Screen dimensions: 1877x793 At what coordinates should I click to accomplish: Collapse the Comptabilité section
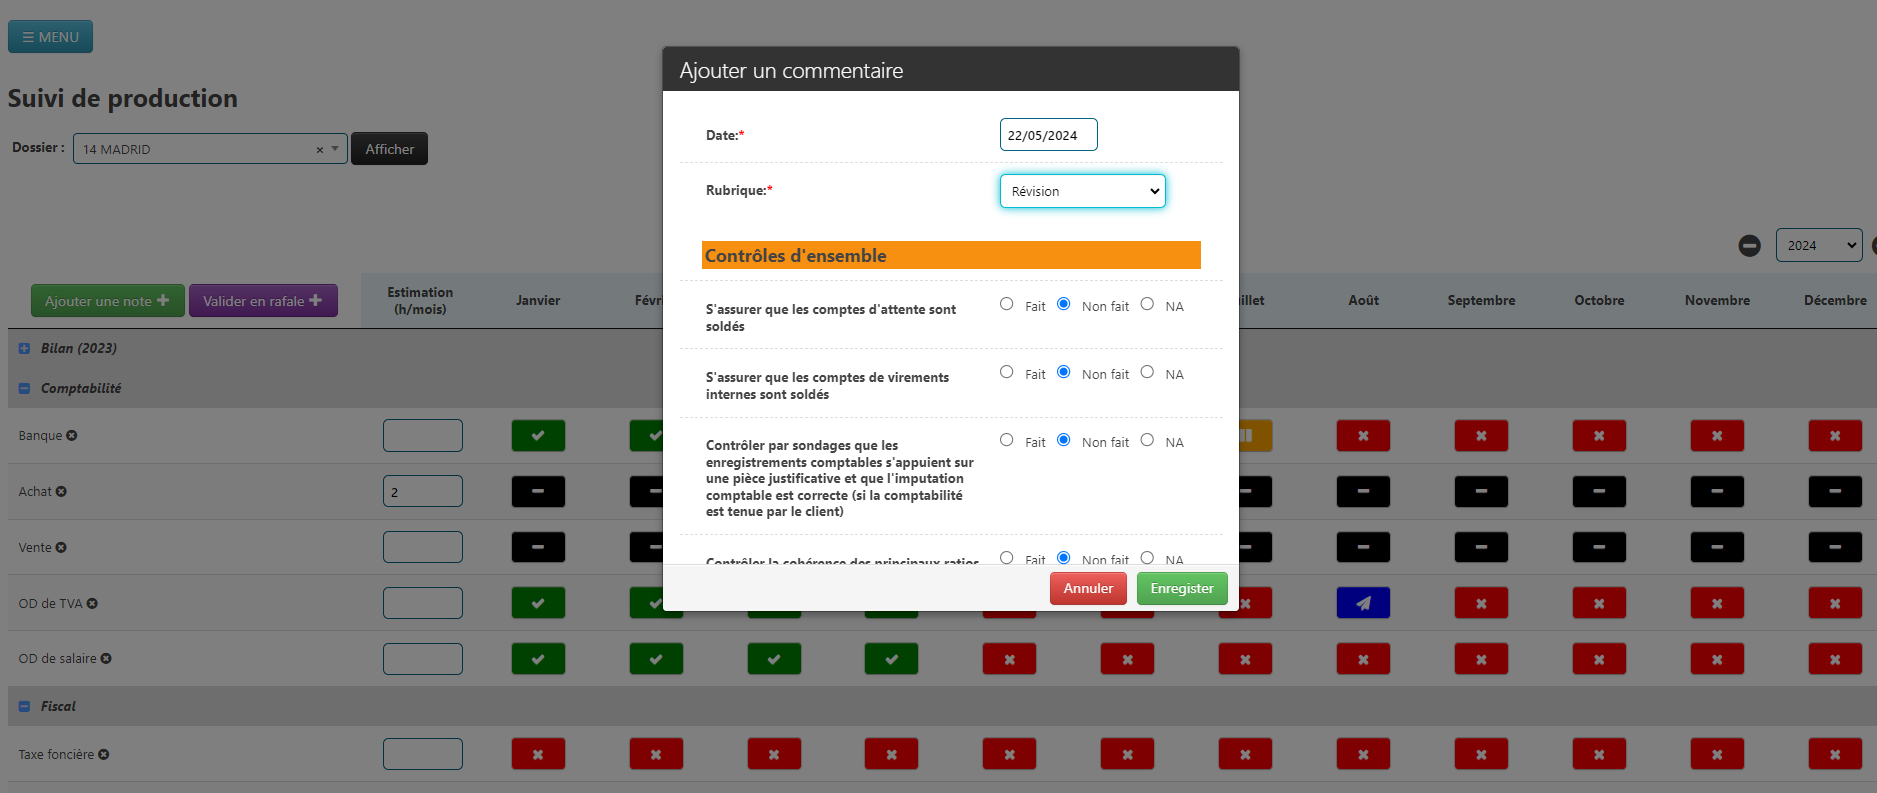[24, 389]
